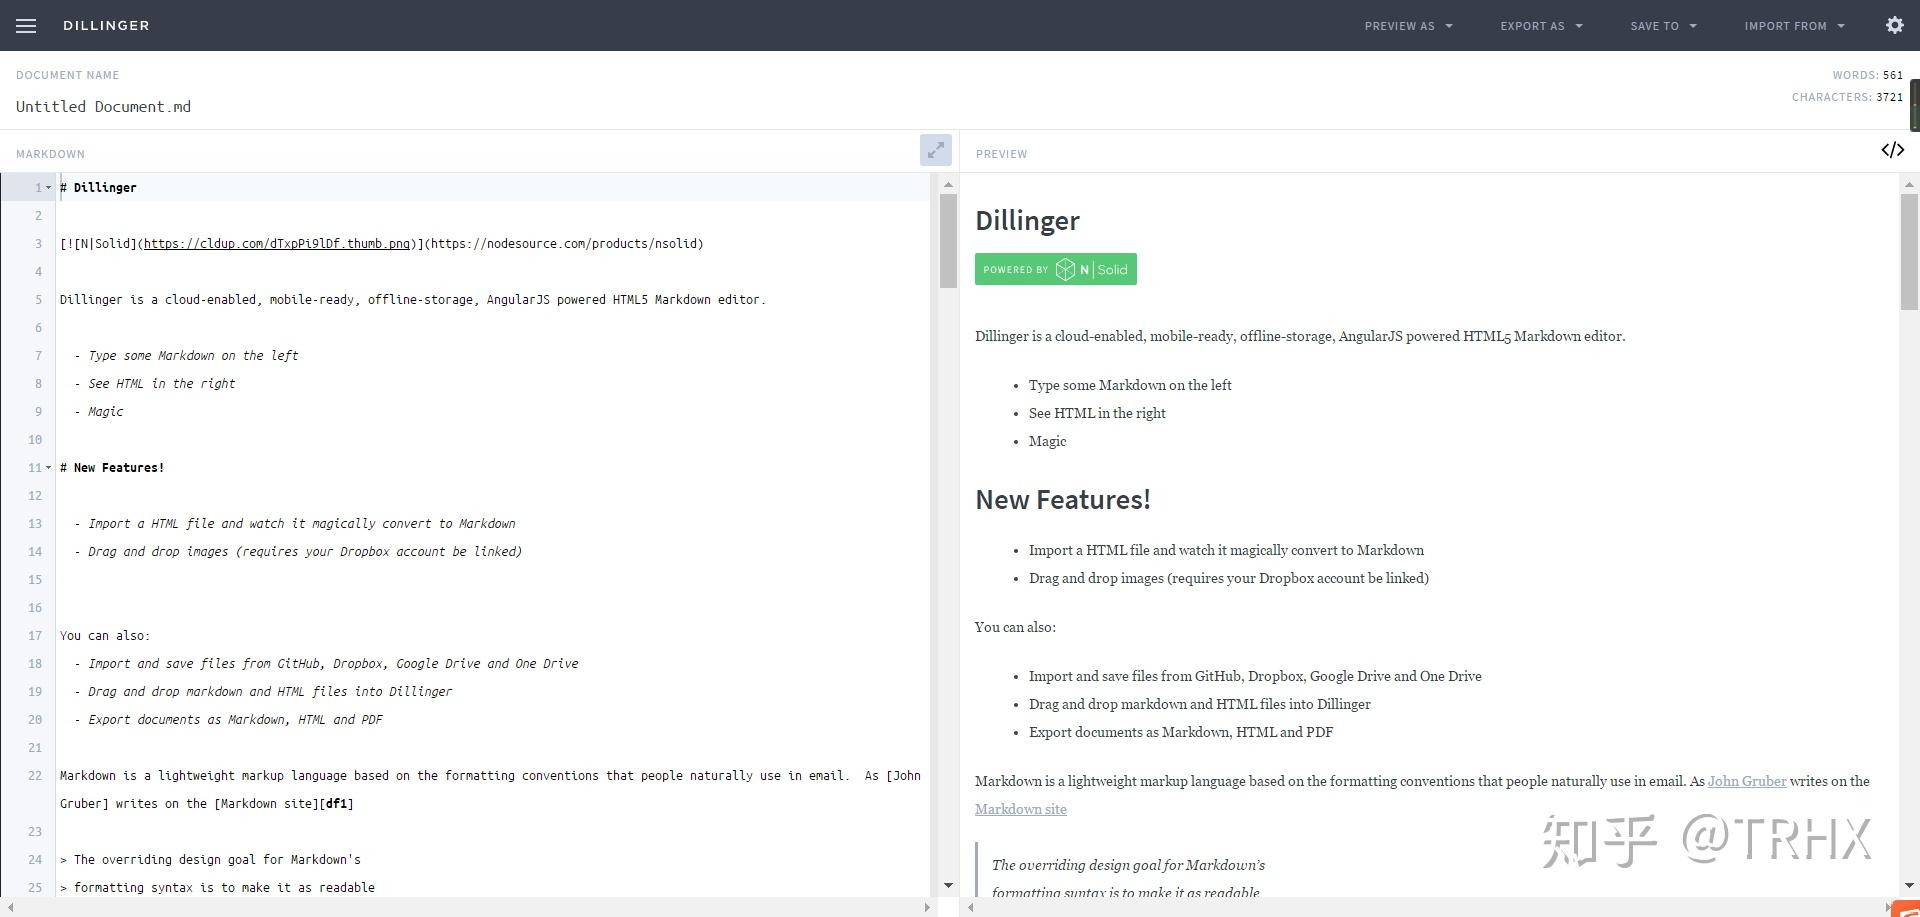Image resolution: width=1920 pixels, height=917 pixels.
Task: Place cursor on '# Dillinger' editor line
Action: 98,188
